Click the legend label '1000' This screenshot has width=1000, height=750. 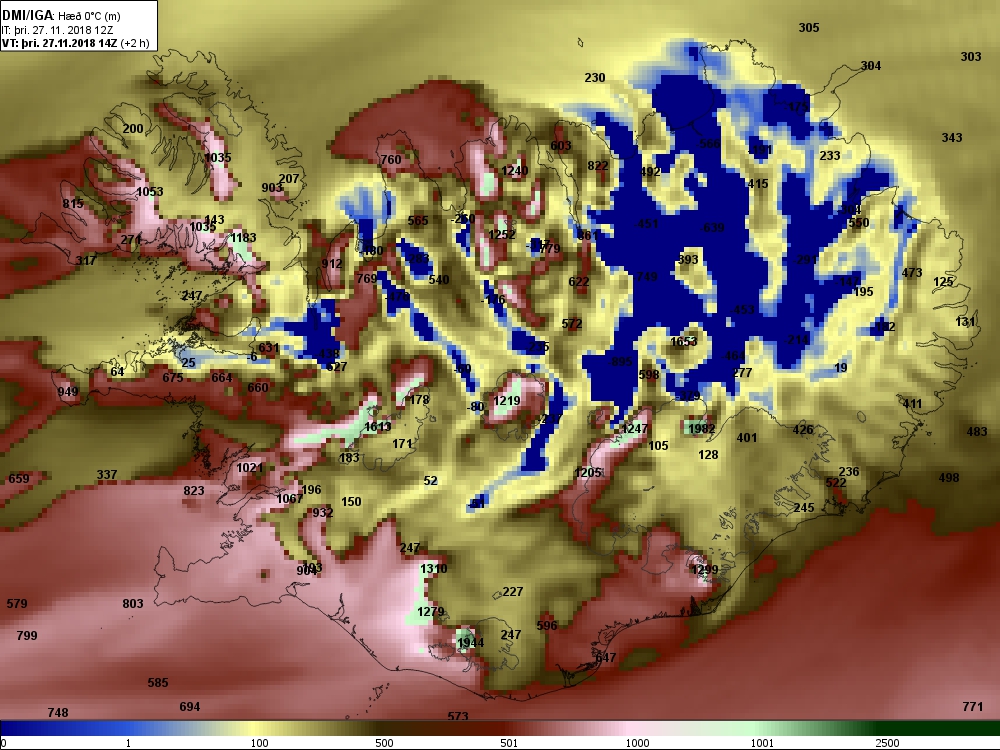(637, 743)
